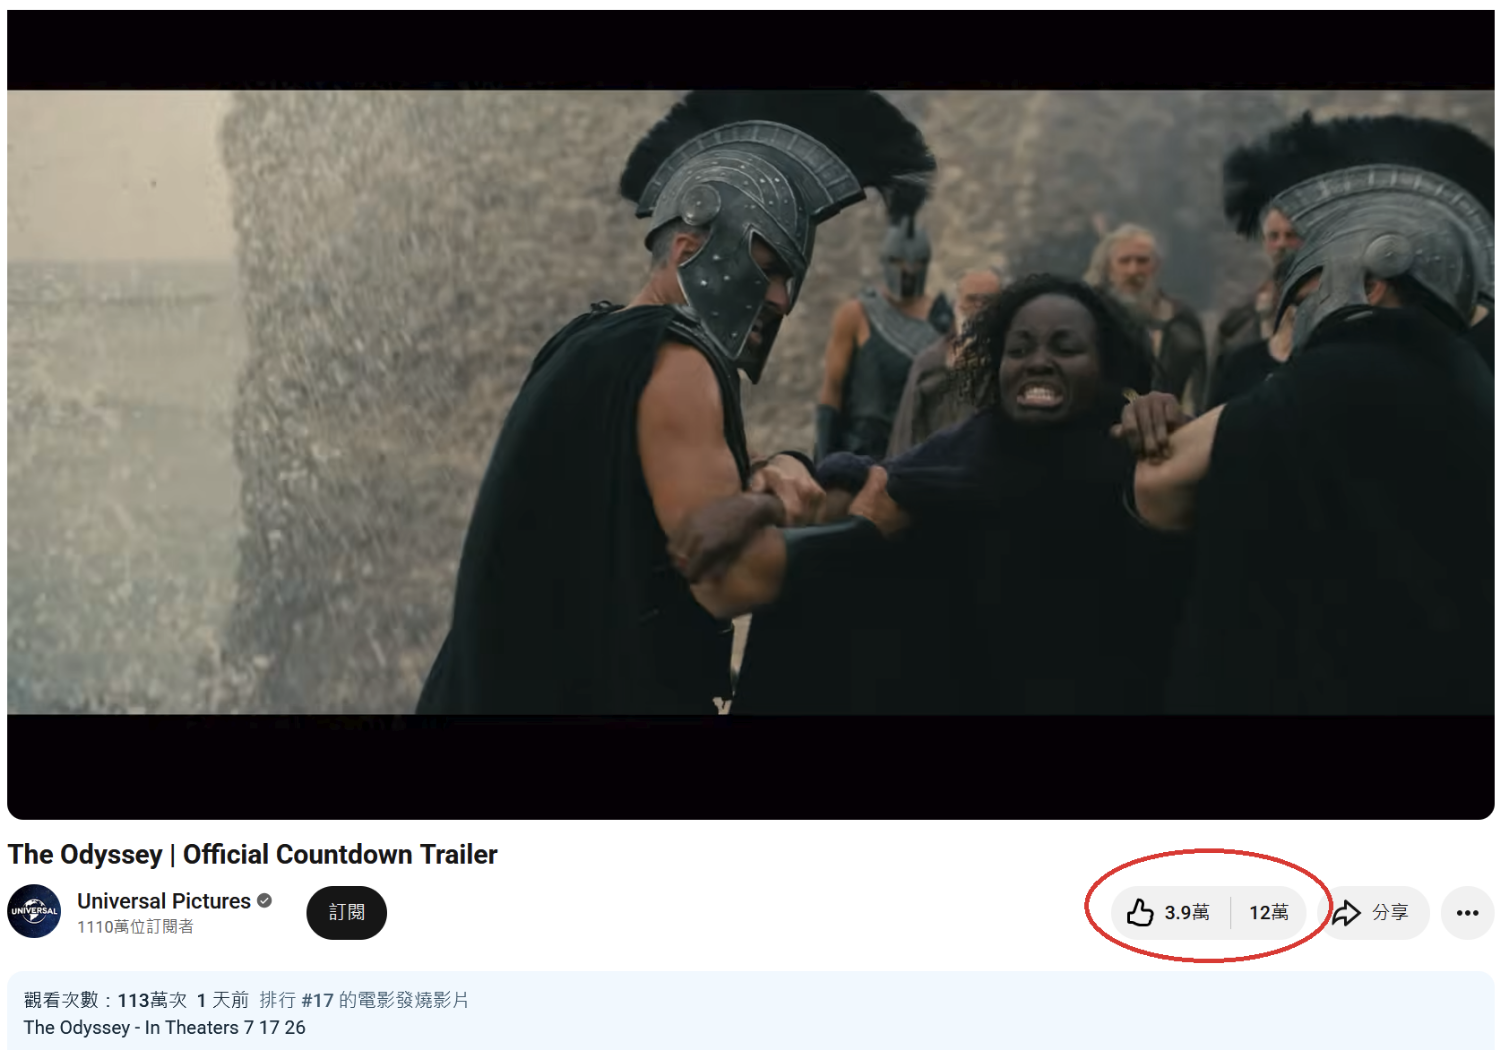The height and width of the screenshot is (1050, 1500).
Task: Open the Universal Pictures channel avatar
Action: pyautogui.click(x=34, y=911)
